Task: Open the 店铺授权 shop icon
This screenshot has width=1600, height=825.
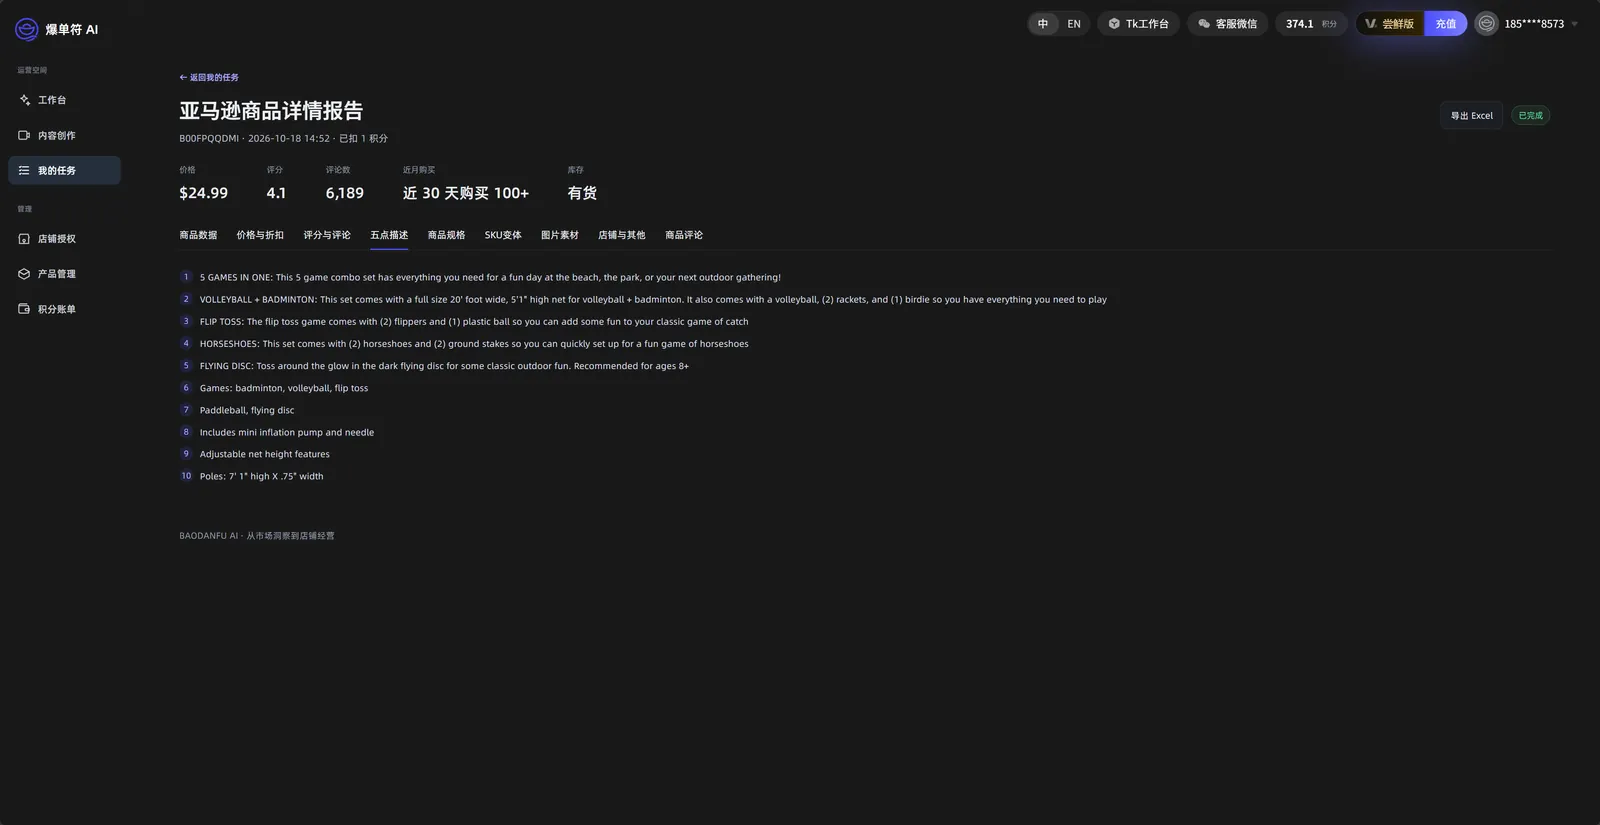Action: point(24,239)
